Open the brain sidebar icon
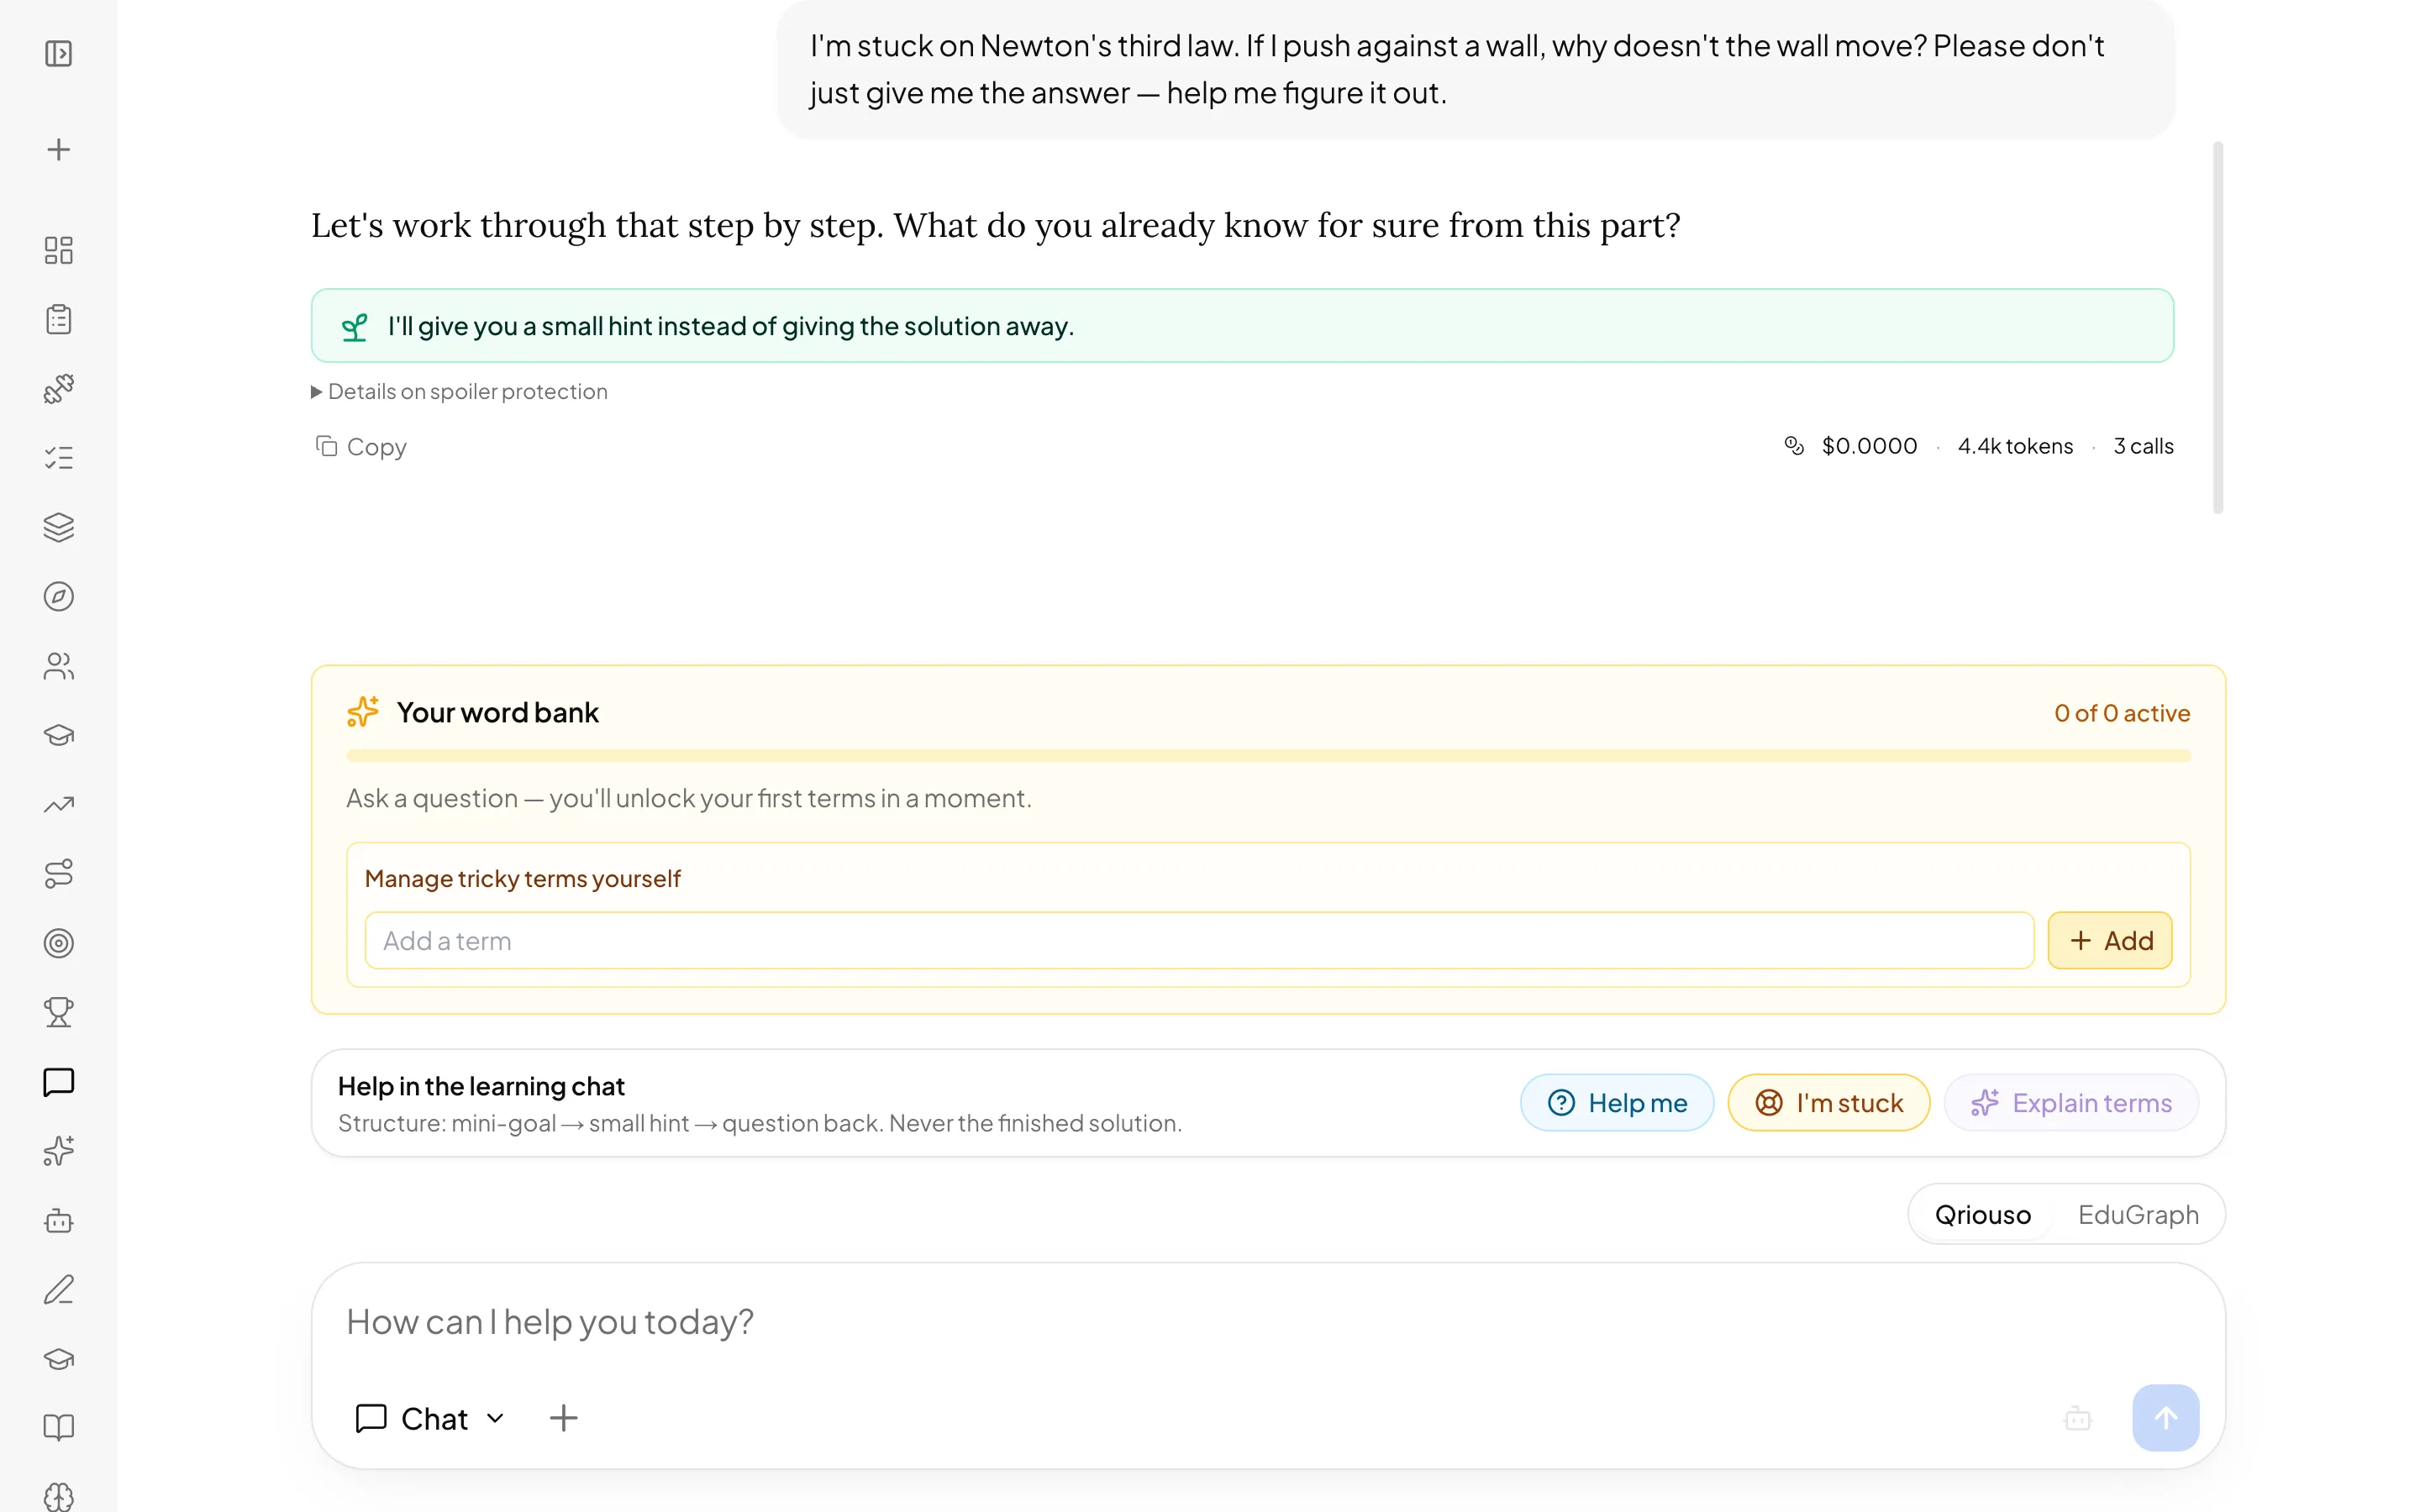Viewport: 2420px width, 1512px height. pos(58,1496)
